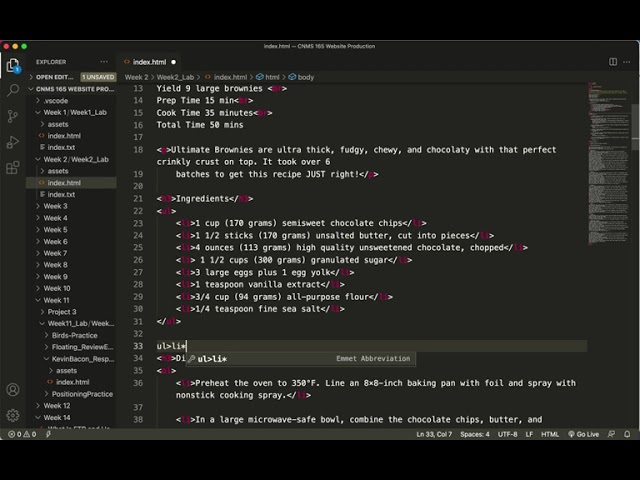Click the 'Total Time 50 mins' line

[200, 125]
